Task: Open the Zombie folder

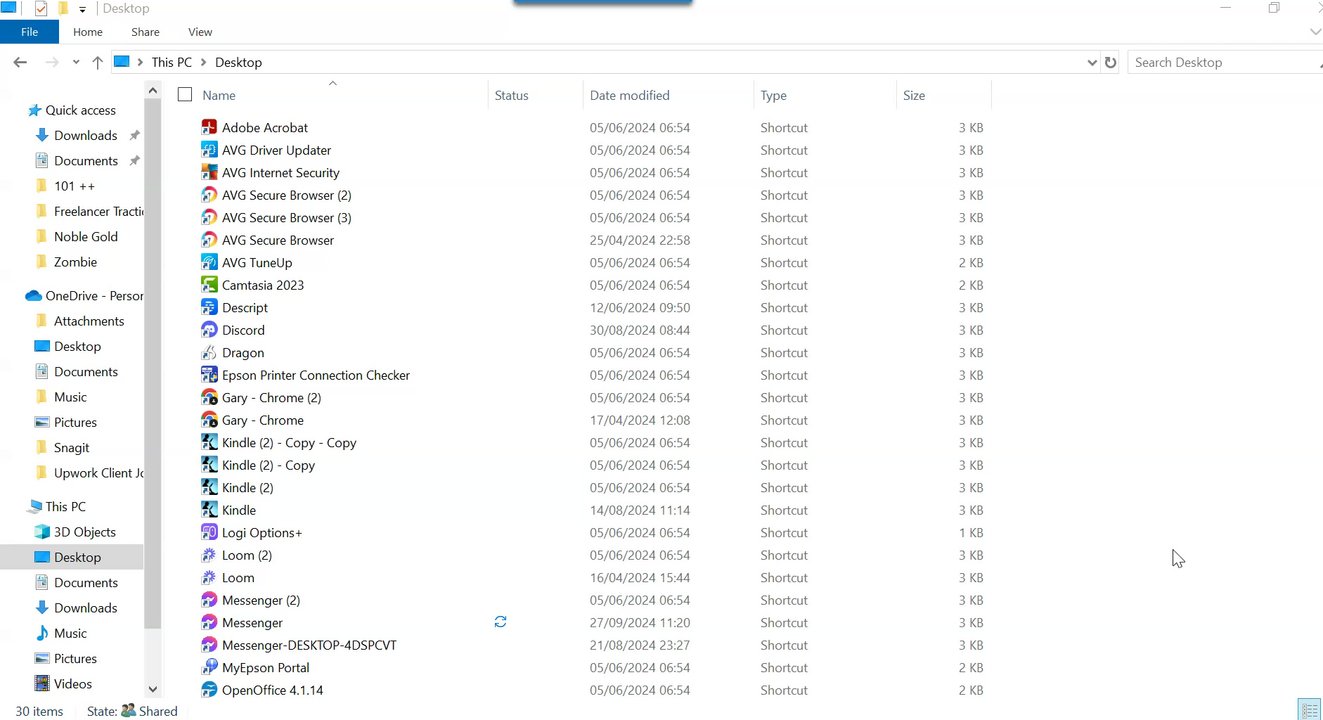Action: tap(75, 262)
